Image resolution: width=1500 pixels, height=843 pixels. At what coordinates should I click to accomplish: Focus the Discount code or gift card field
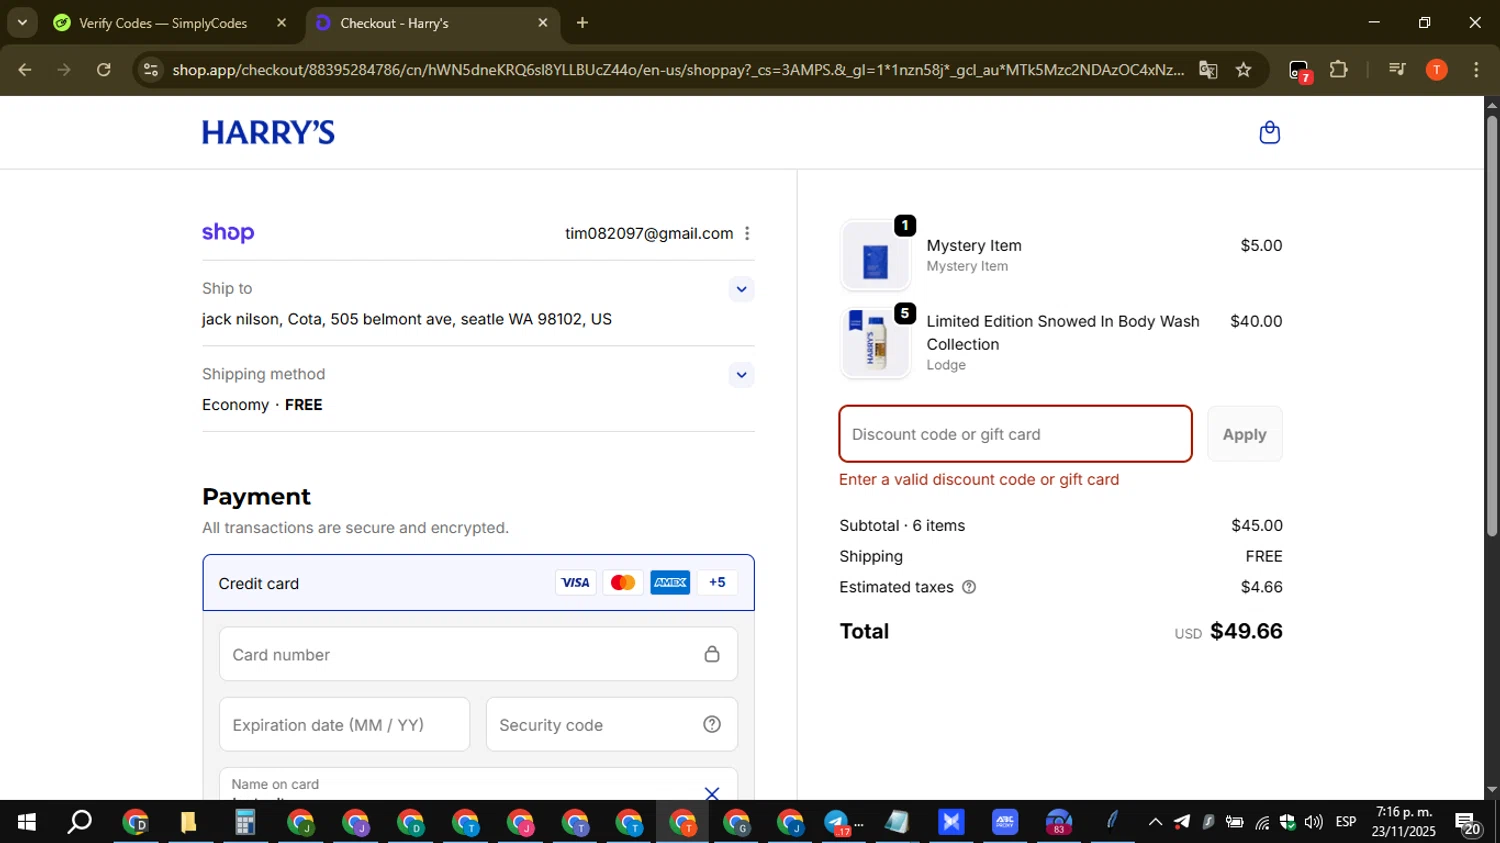point(1015,434)
